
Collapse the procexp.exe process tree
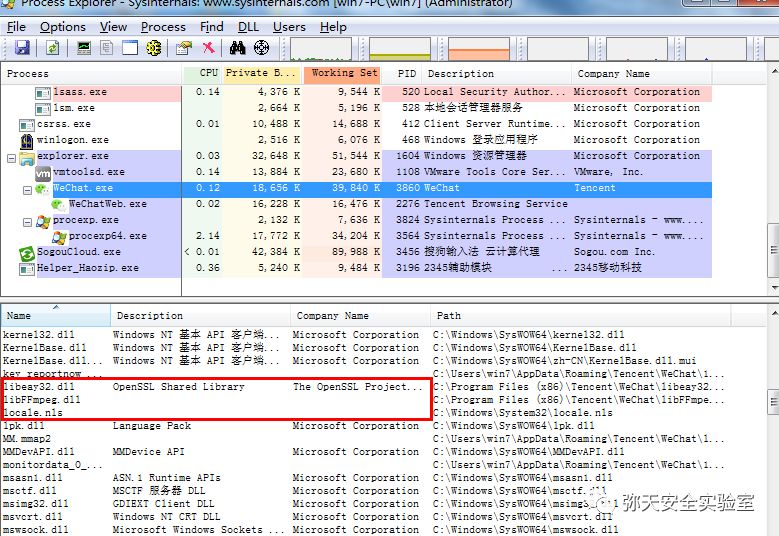[27, 223]
